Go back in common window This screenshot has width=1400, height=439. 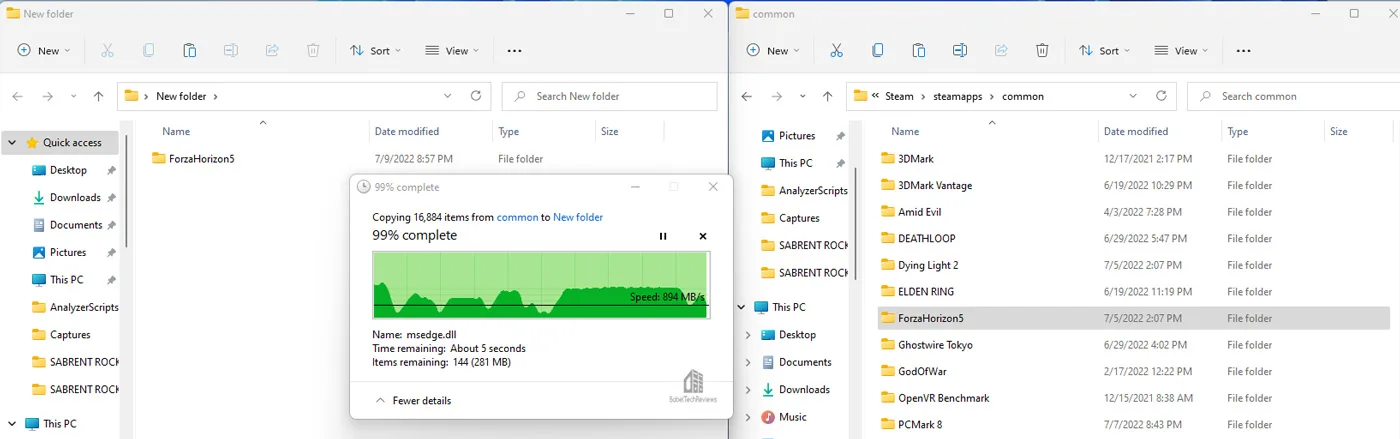(746, 96)
